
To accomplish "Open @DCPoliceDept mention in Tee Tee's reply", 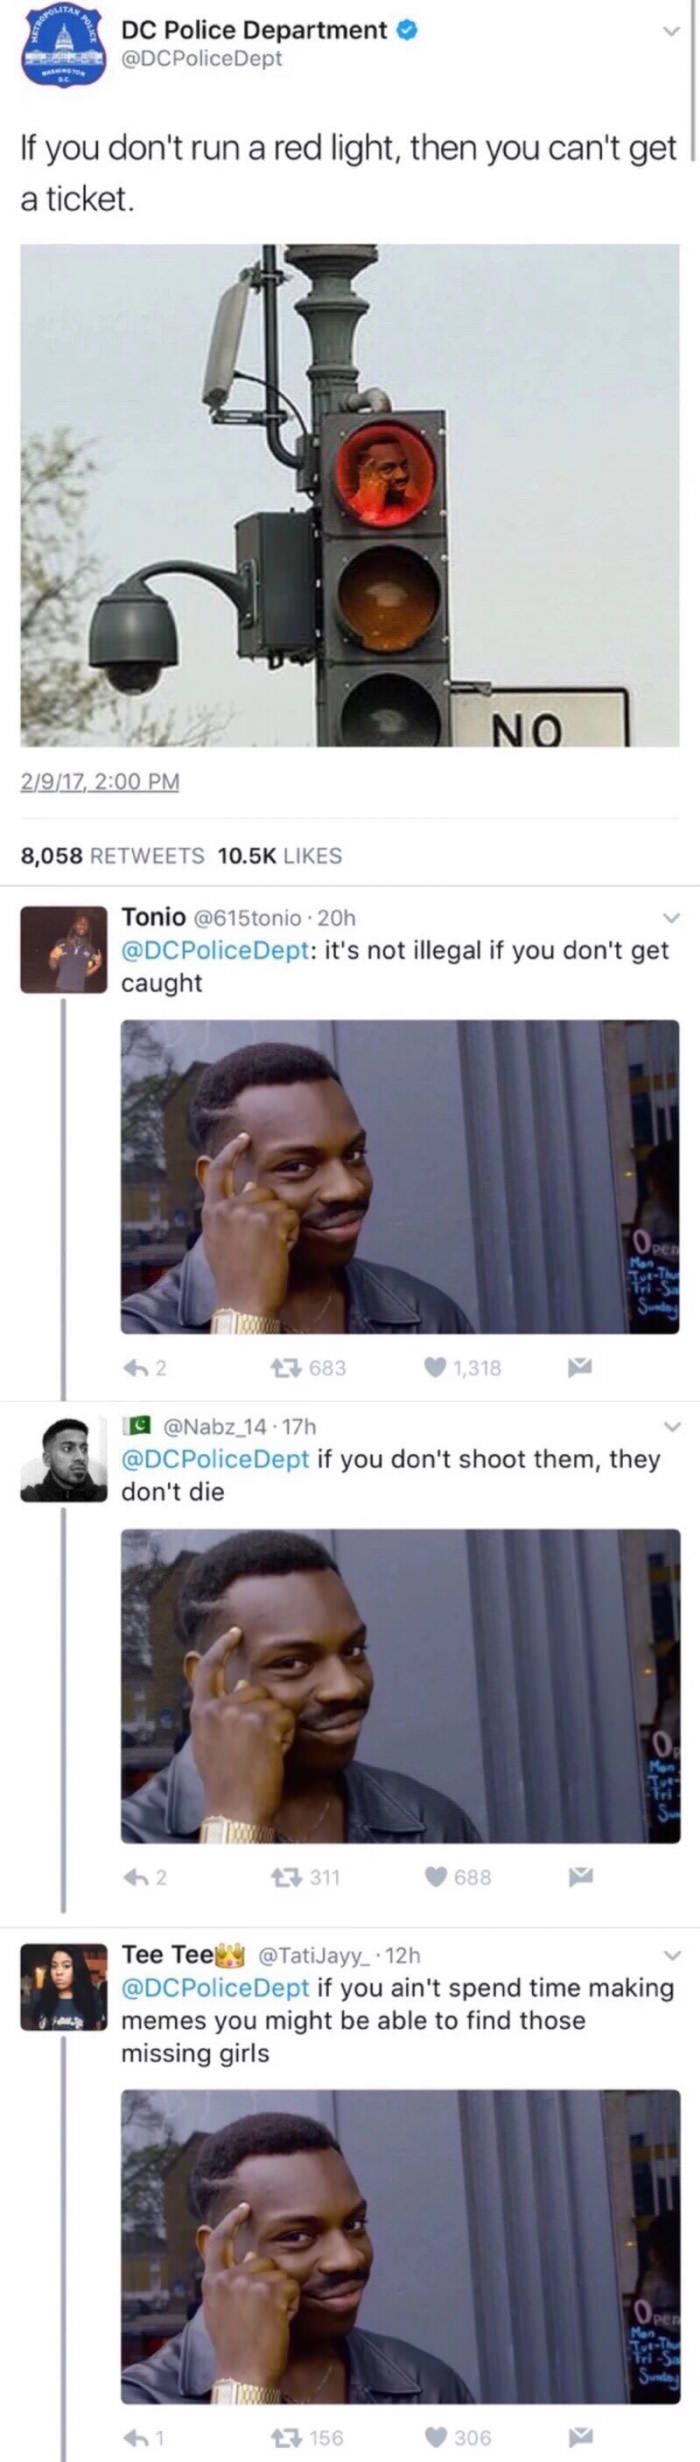I will [215, 1987].
